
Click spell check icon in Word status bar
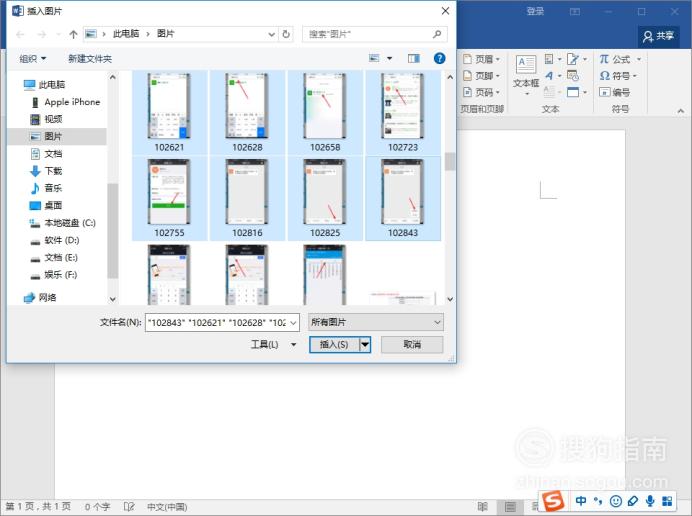click(129, 507)
